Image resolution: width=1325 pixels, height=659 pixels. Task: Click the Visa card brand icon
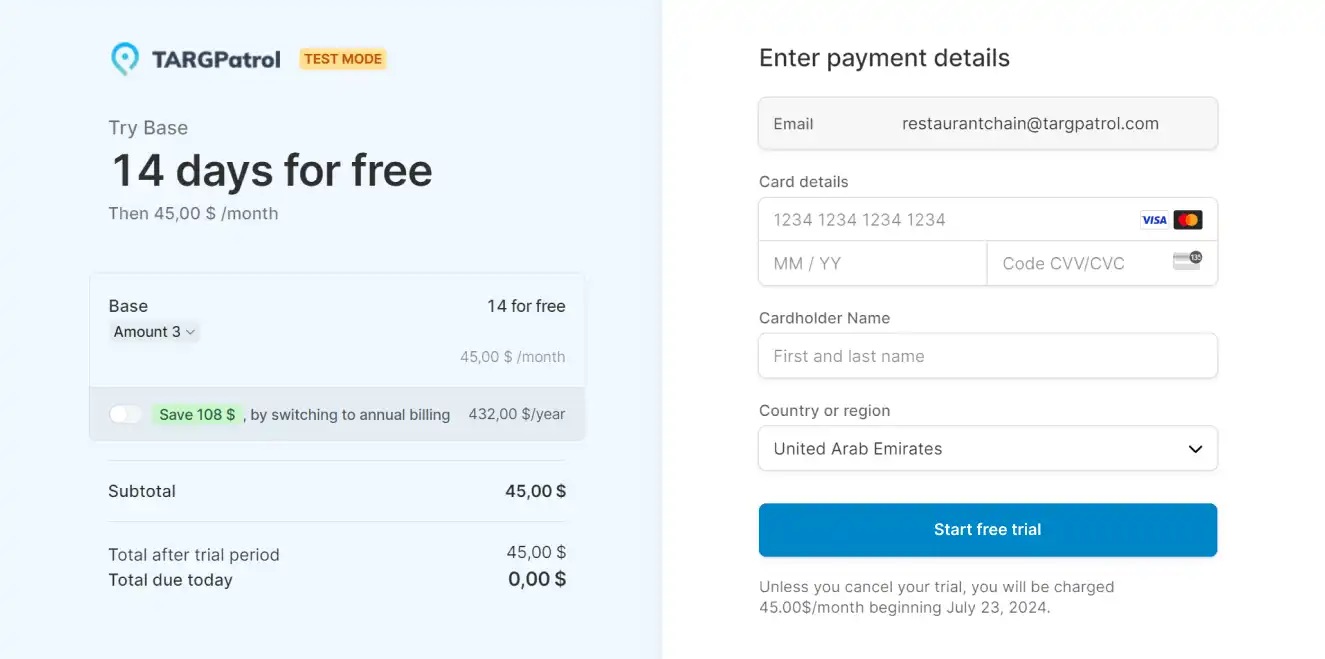coord(1153,219)
